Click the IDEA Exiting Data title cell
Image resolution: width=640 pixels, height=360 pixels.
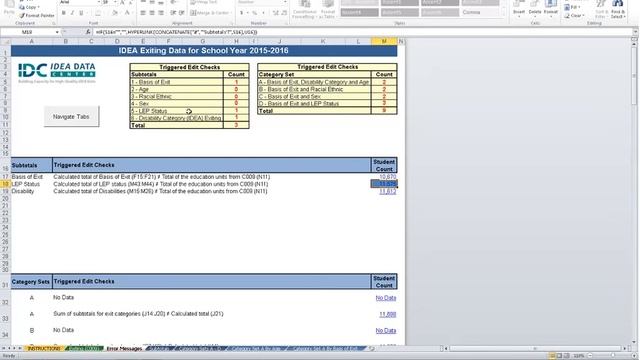[x=204, y=51]
